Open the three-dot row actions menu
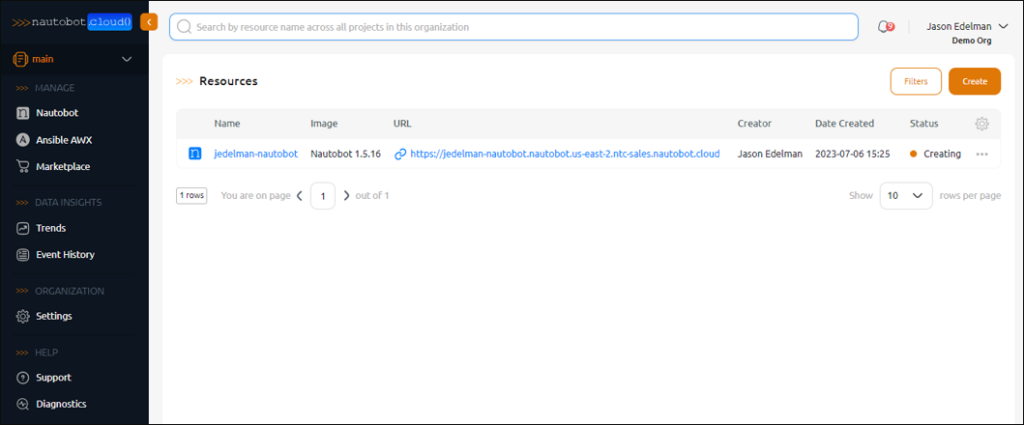 click(x=982, y=154)
